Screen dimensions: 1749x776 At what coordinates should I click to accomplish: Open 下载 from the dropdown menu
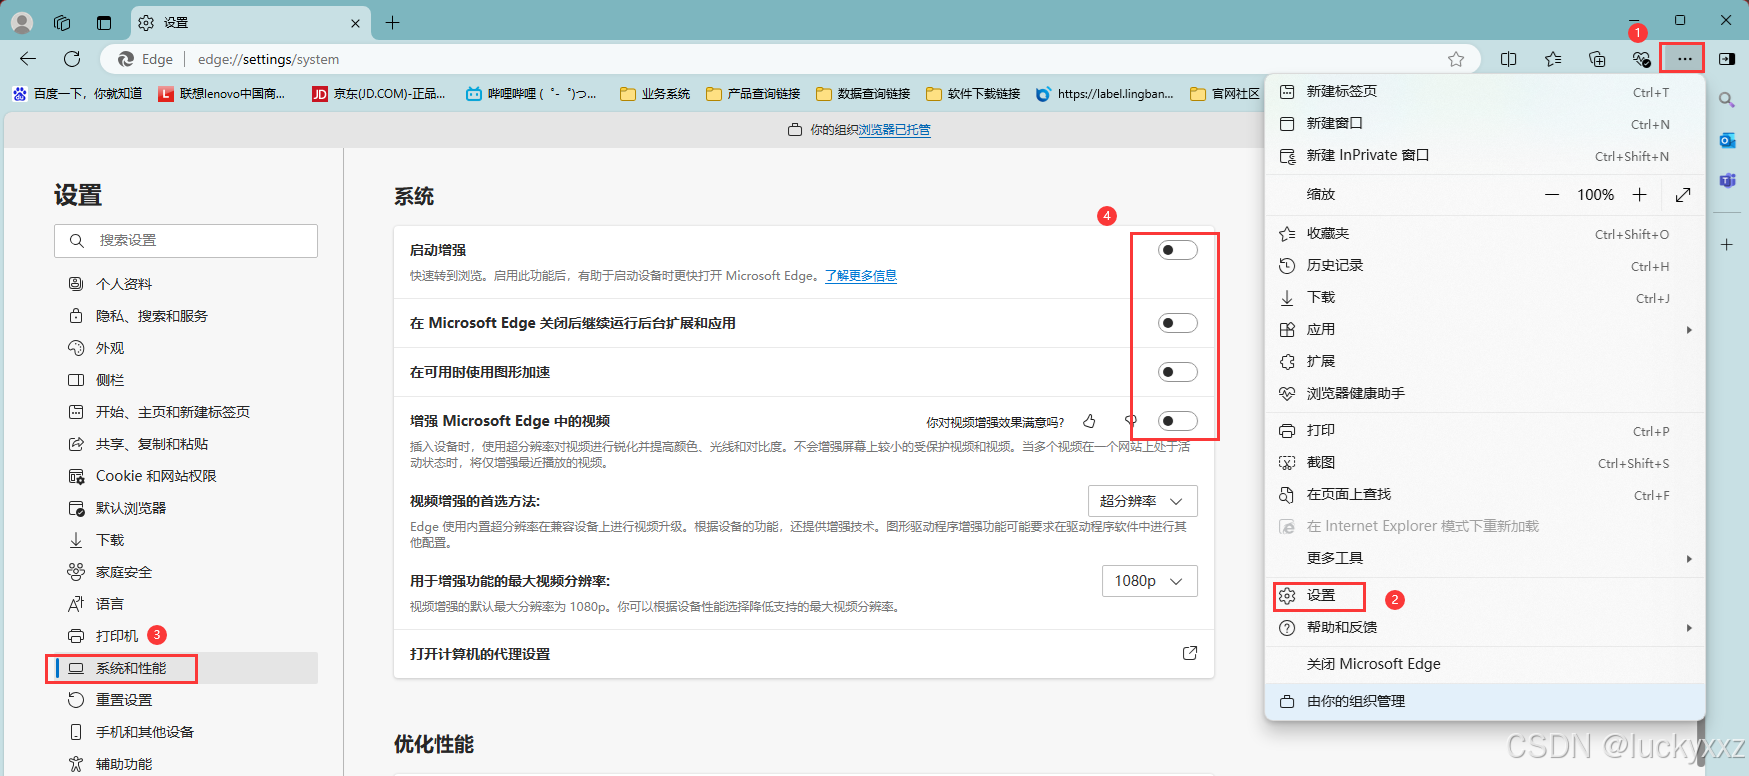1485,298
